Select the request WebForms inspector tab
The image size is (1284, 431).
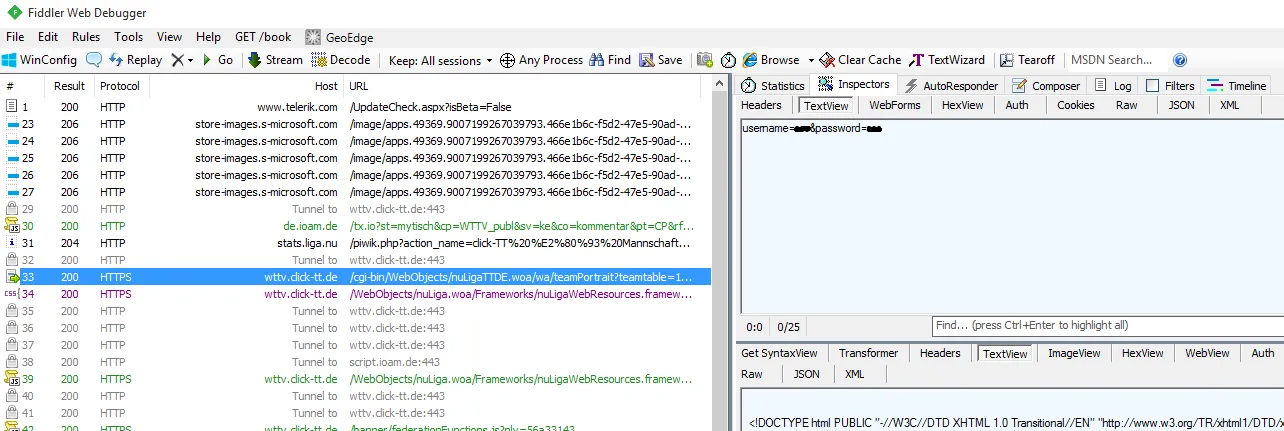(x=894, y=105)
